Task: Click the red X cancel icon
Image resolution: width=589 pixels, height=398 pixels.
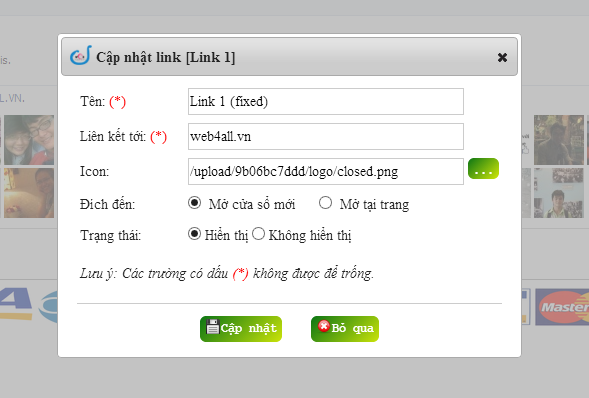Action: (x=324, y=326)
